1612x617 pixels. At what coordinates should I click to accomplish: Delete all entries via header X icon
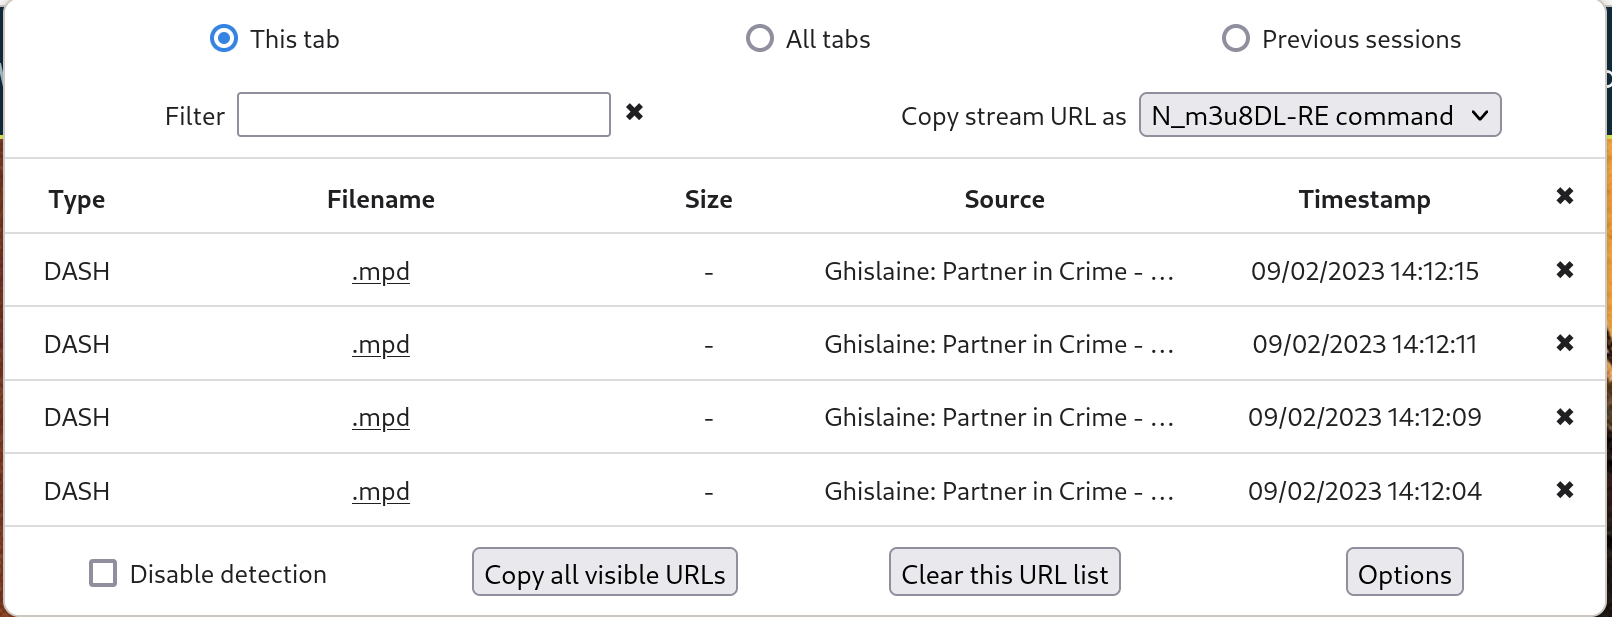tap(1565, 196)
